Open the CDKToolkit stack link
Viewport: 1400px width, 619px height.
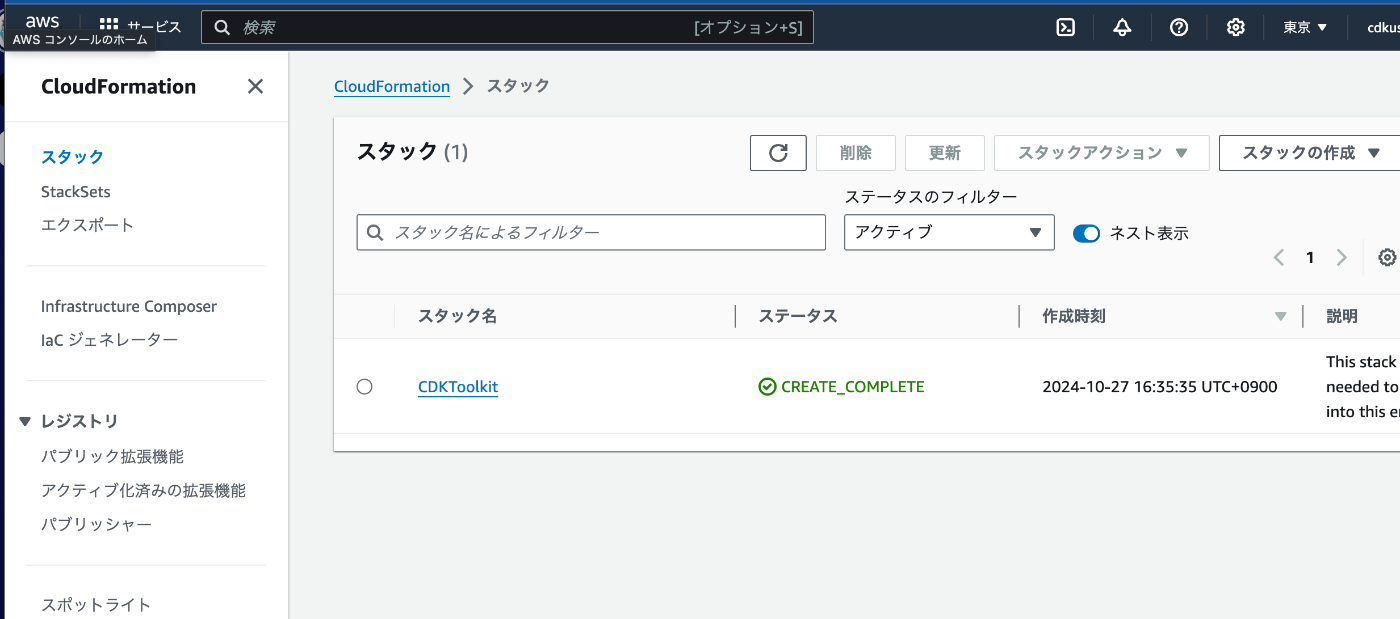point(458,387)
